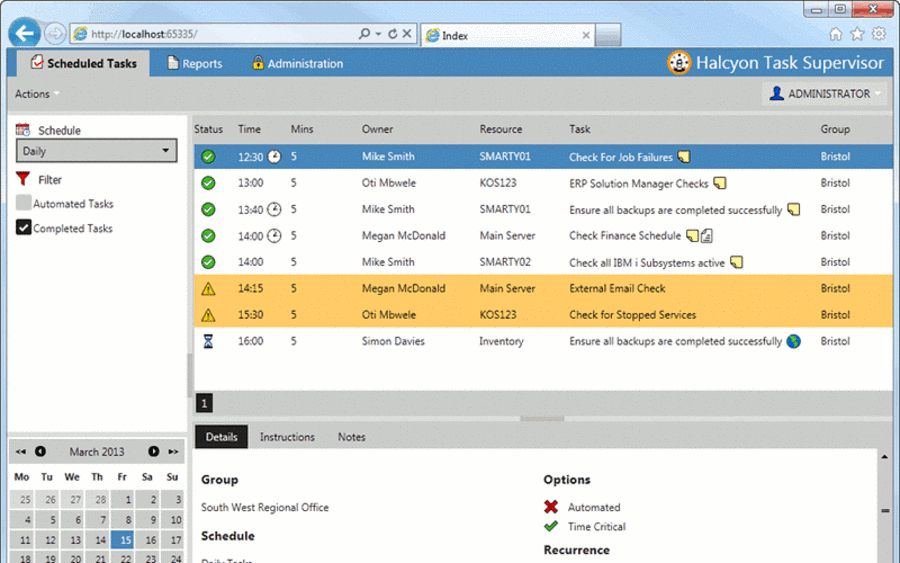This screenshot has width=900, height=563.
Task: Click the March 2013 calendar title
Action: (x=96, y=452)
